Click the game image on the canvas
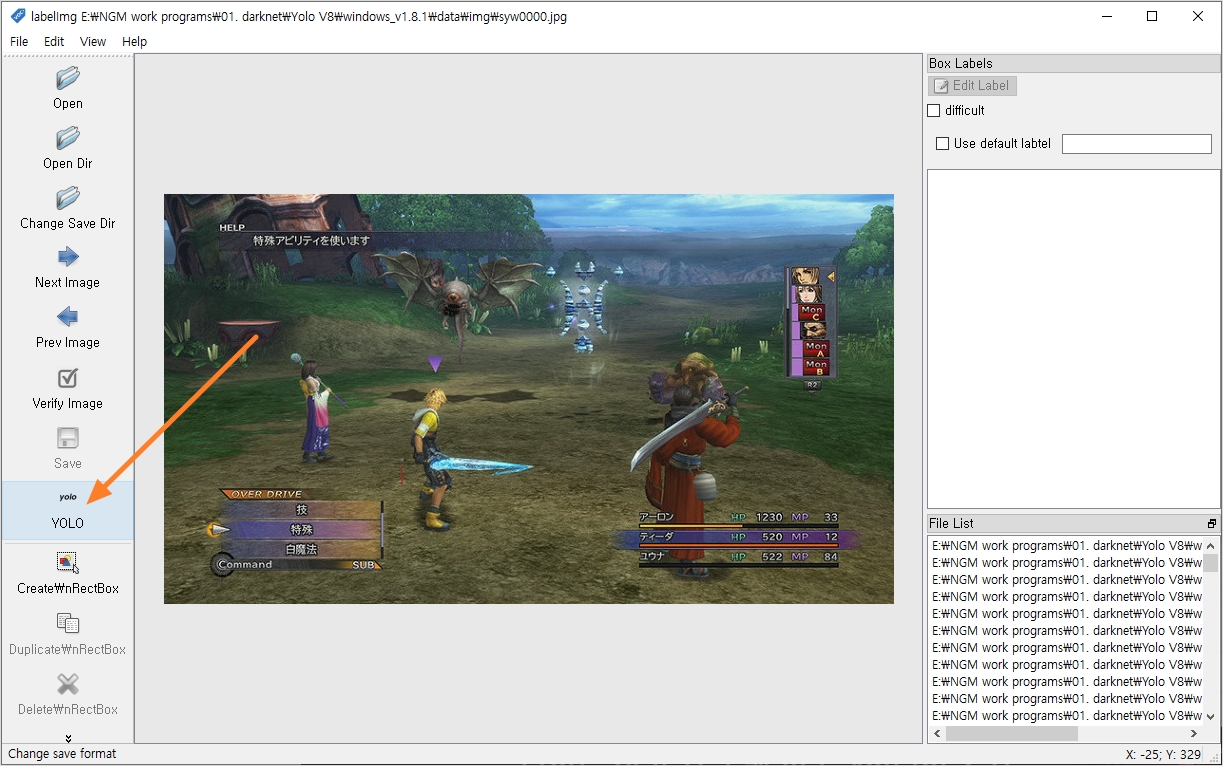 (528, 399)
